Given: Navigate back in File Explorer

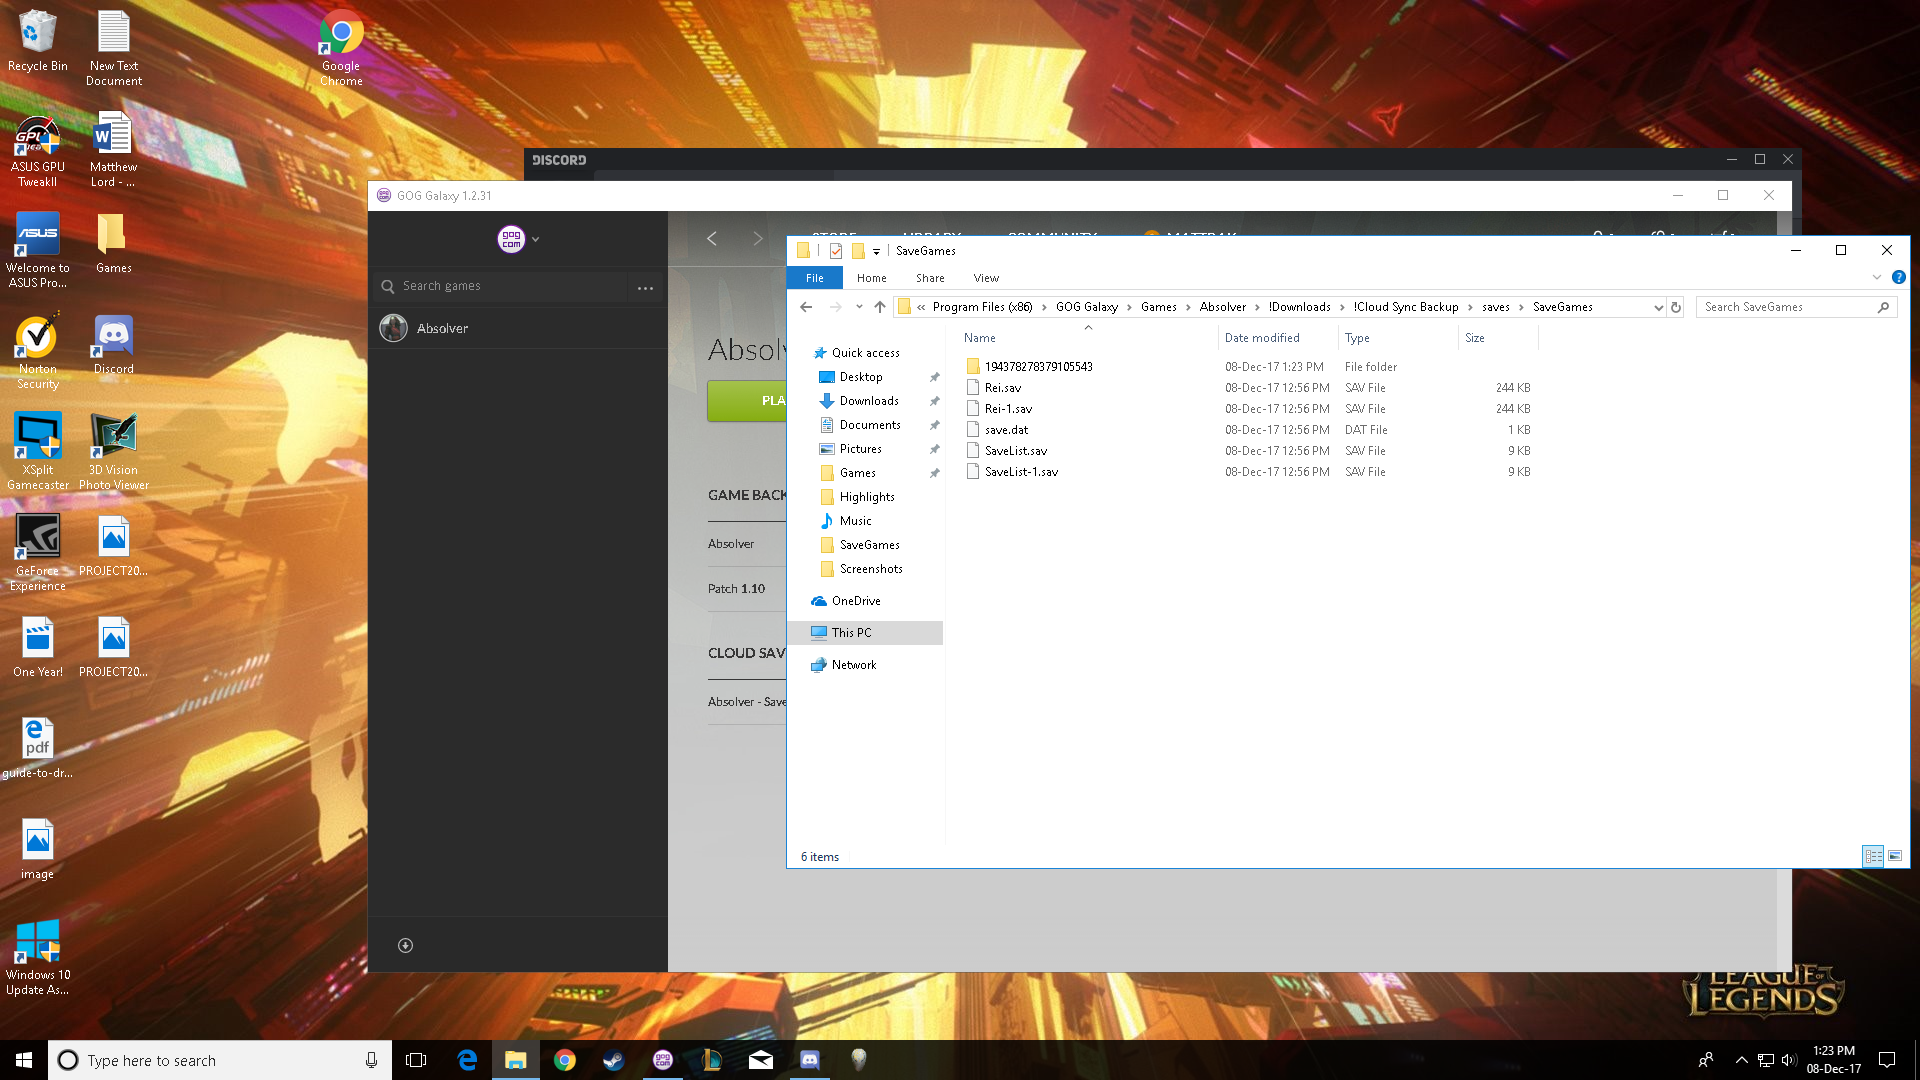Looking at the screenshot, I should pos(806,307).
